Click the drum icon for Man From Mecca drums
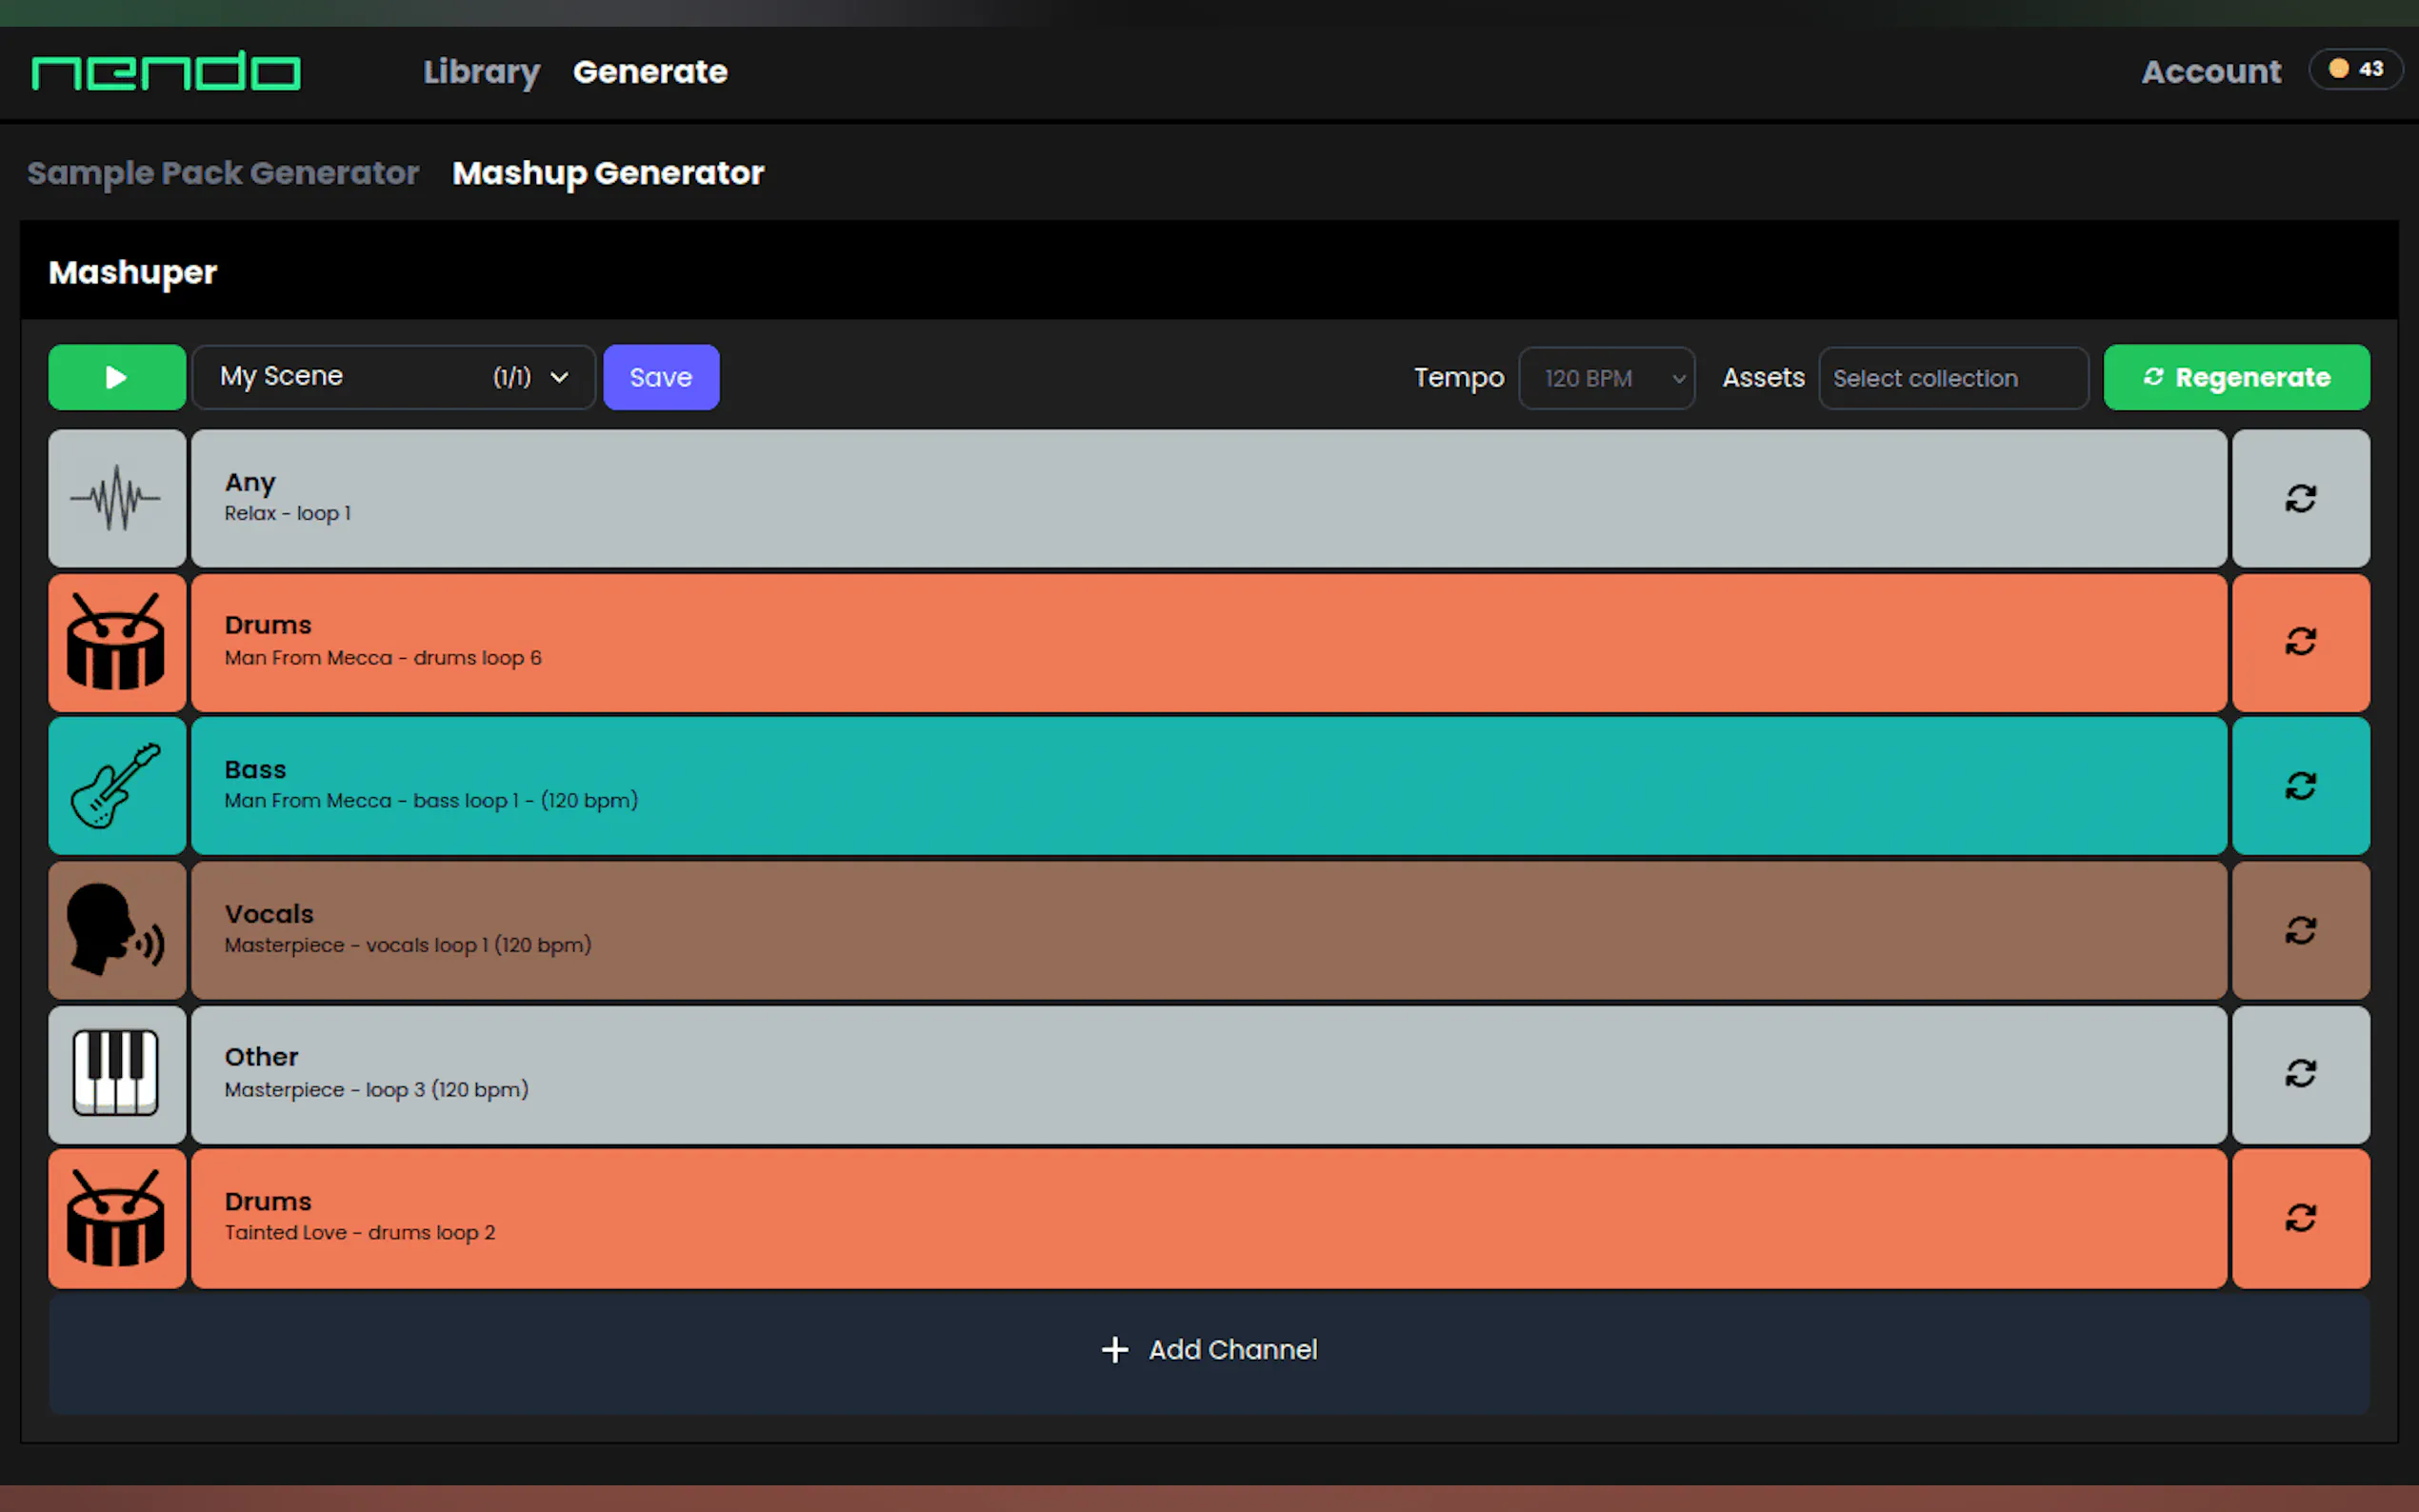This screenshot has height=1512, width=2419. [x=117, y=642]
